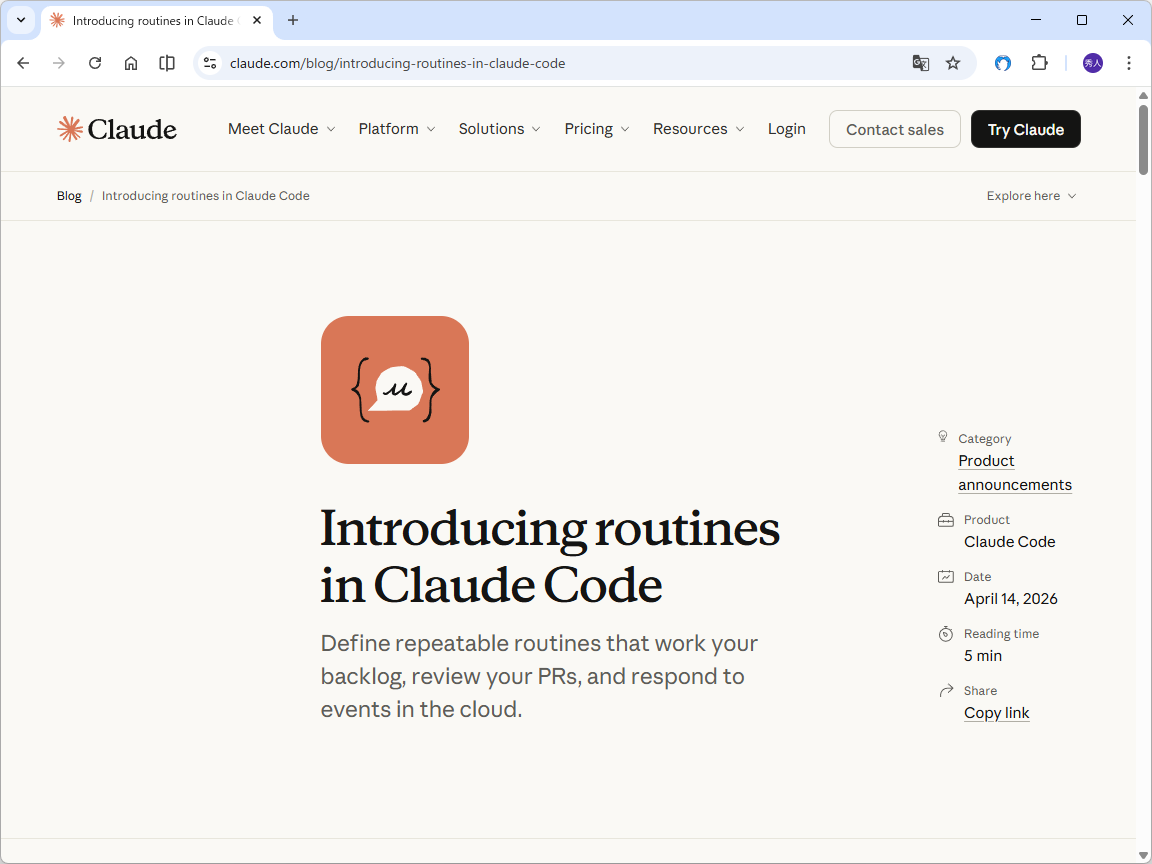Click the Reading time stopwatch icon
The height and width of the screenshot is (864, 1152).
pos(946,633)
